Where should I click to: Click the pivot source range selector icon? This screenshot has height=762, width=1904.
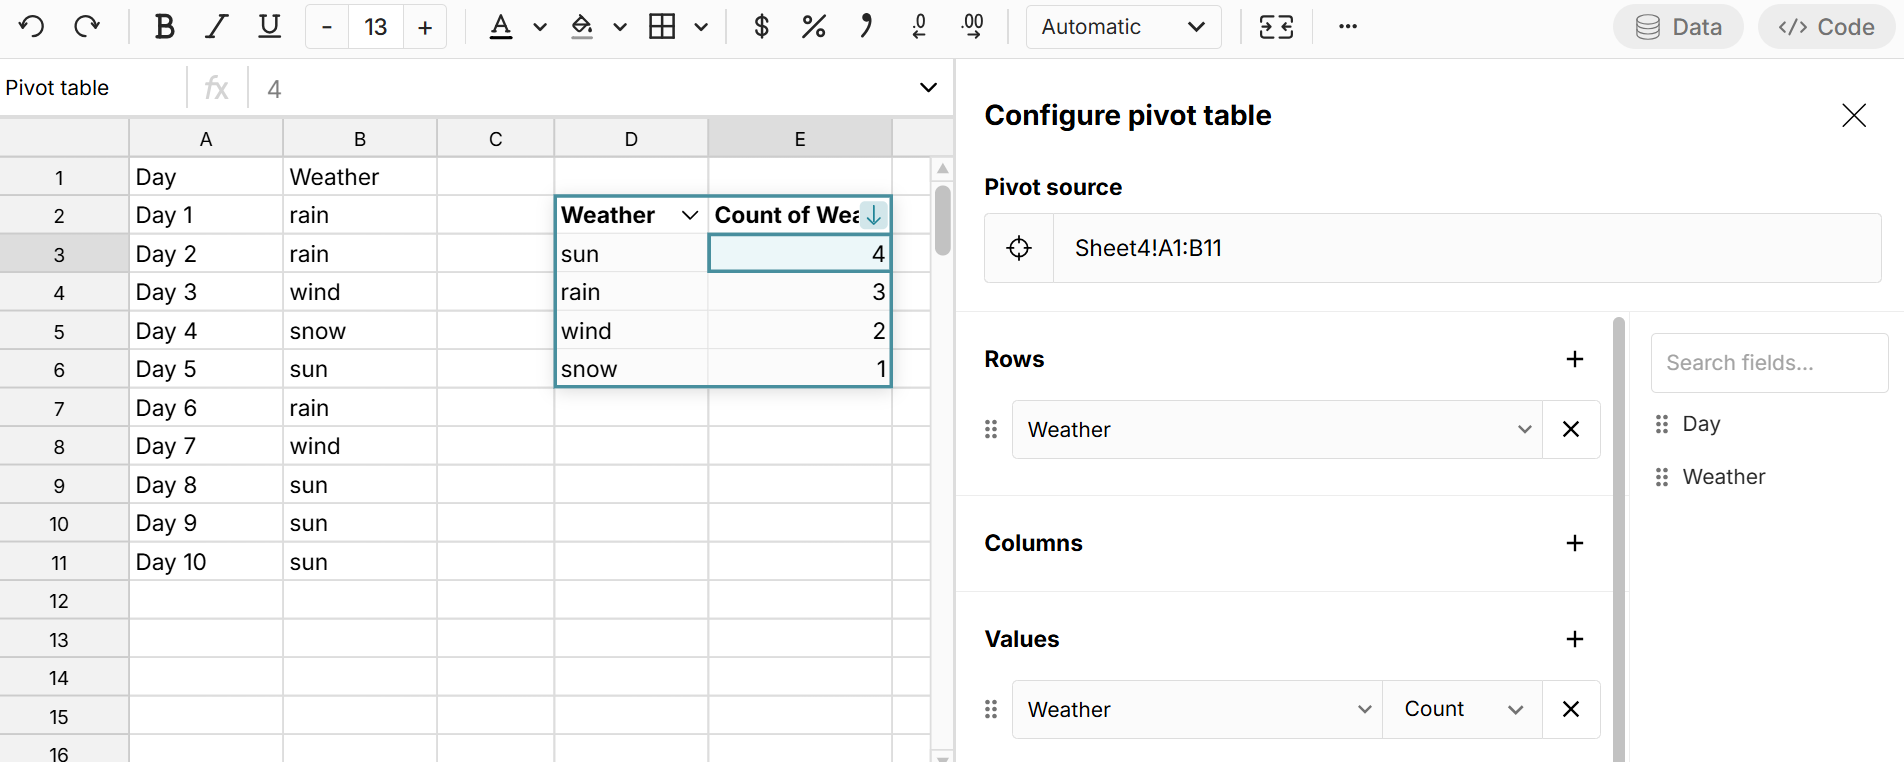coord(1019,248)
